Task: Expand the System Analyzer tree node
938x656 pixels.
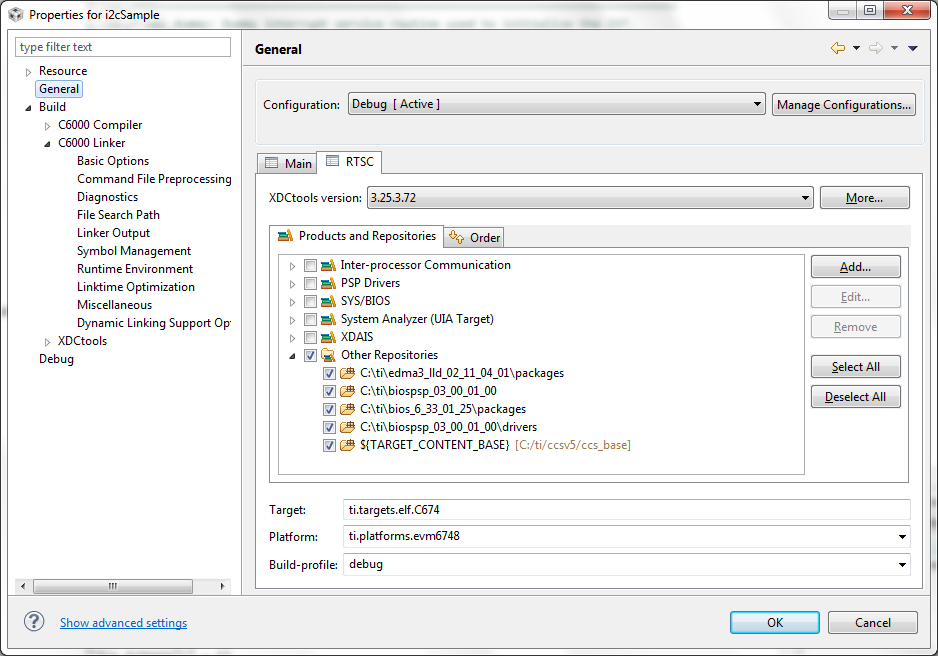Action: tap(293, 320)
